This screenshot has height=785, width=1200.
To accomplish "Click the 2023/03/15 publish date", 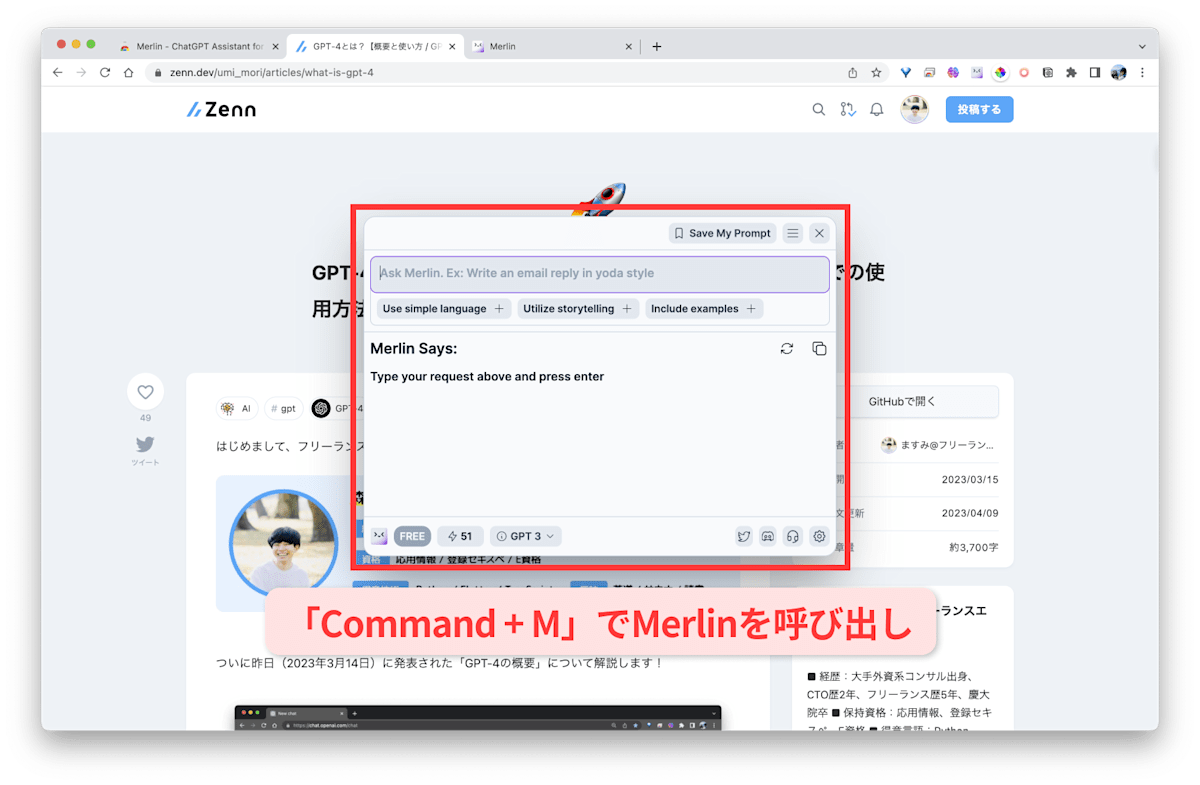I will coord(970,480).
